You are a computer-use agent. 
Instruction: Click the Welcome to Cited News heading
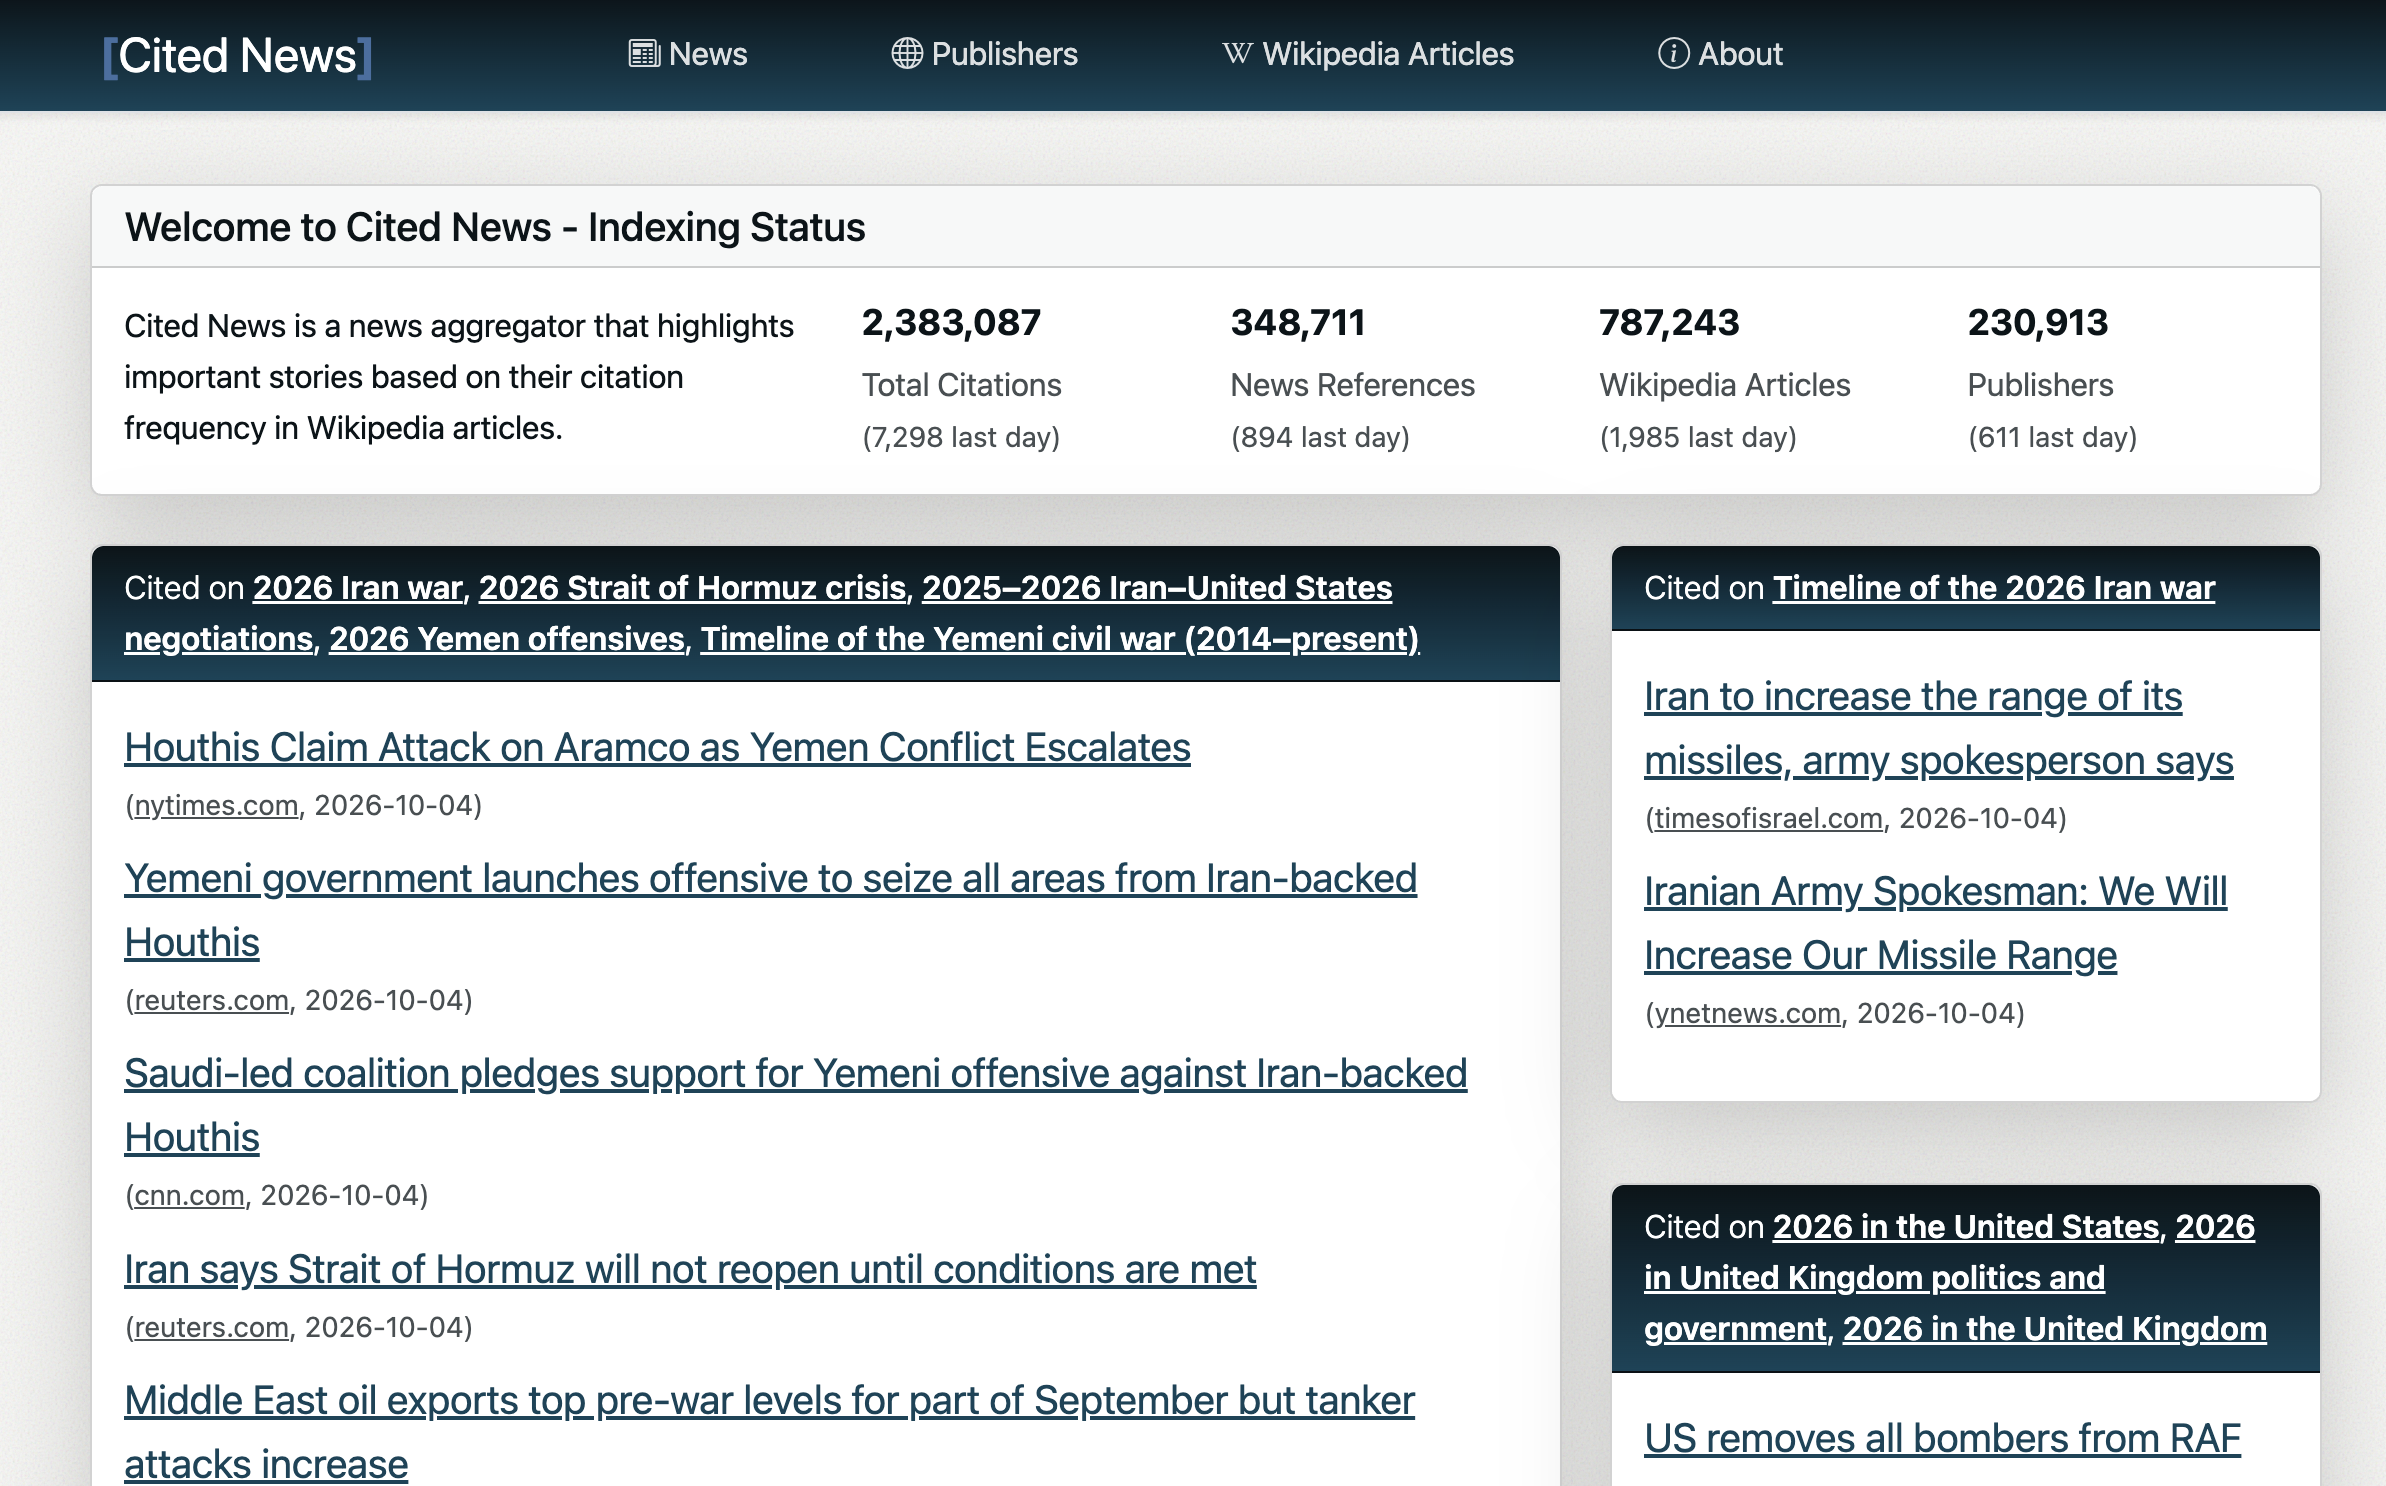point(495,228)
